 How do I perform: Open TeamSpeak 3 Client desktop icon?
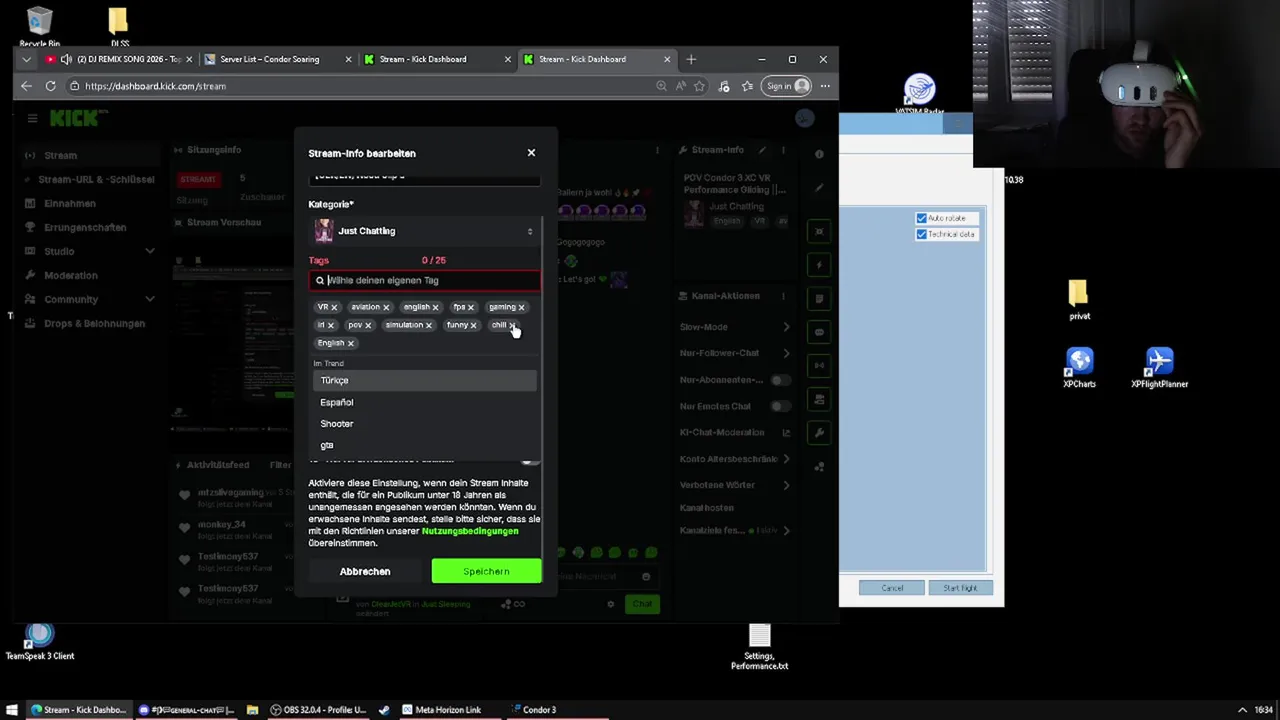tap(39, 641)
